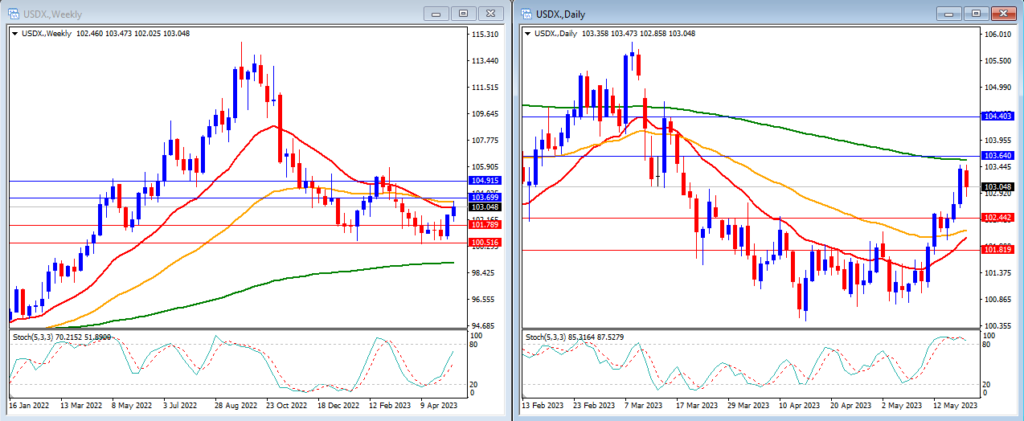Click the 102.442 red support label on Daily
Viewport: 1024px width, 421px height.
pos(999,217)
